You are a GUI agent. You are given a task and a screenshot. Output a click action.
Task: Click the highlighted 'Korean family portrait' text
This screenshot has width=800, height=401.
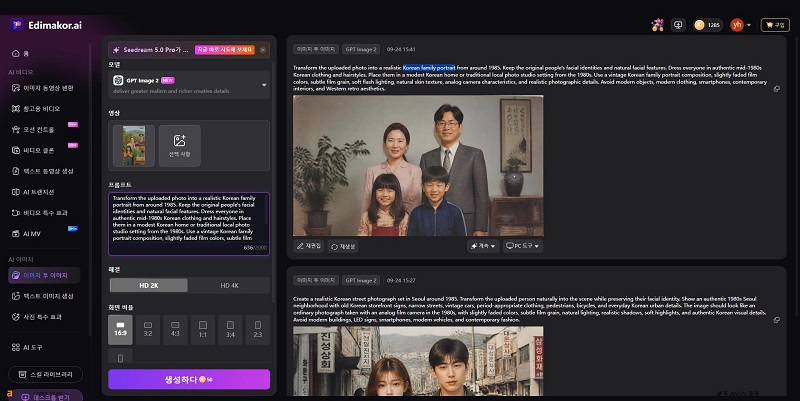[x=429, y=67]
